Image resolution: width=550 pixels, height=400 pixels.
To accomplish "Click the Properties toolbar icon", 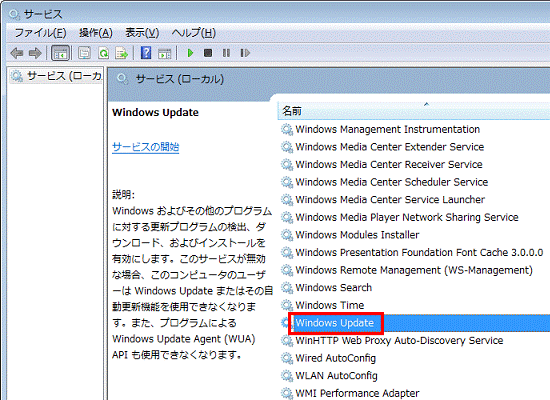I will coord(85,53).
